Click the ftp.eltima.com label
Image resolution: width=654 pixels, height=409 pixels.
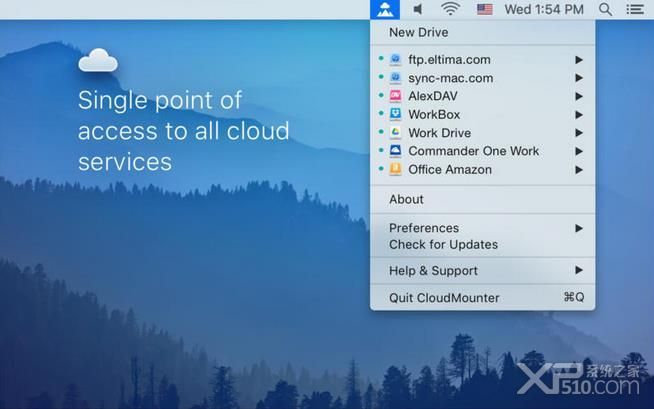coord(449,60)
